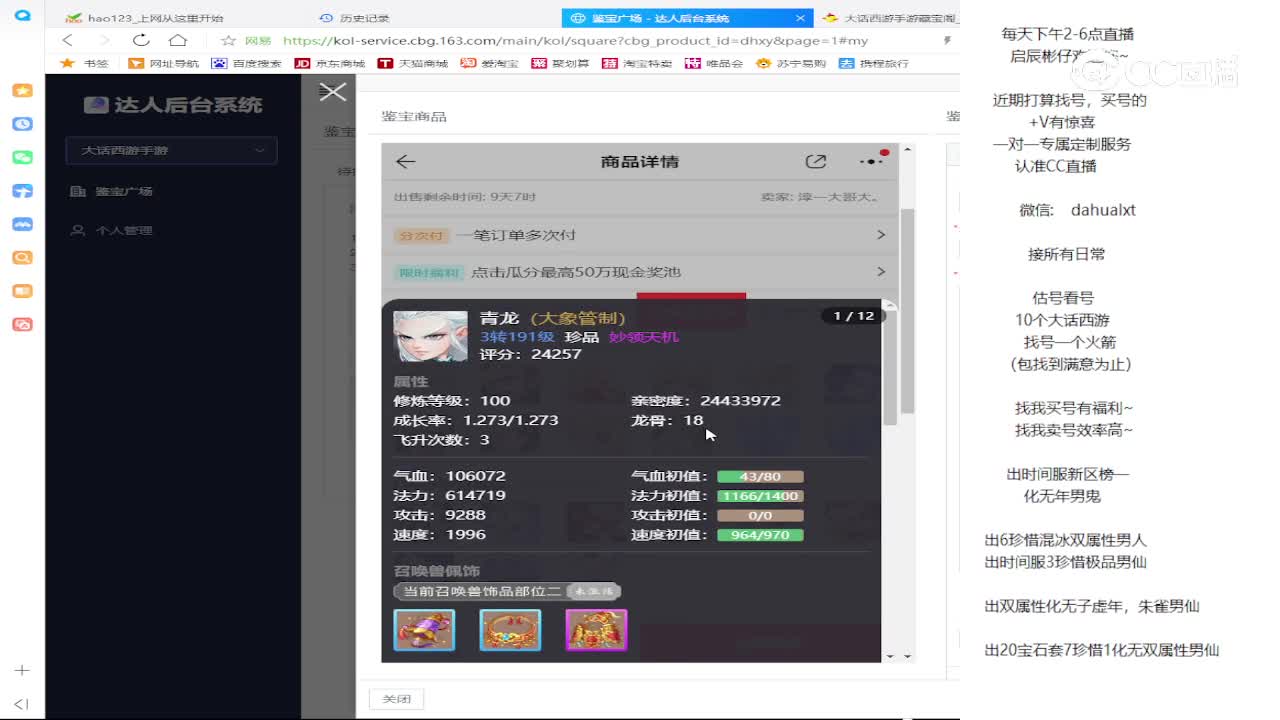Viewport: 1280px width, 720px height.
Task: Click the 法力初值 1166/1400 bar
Action: [x=760, y=496]
